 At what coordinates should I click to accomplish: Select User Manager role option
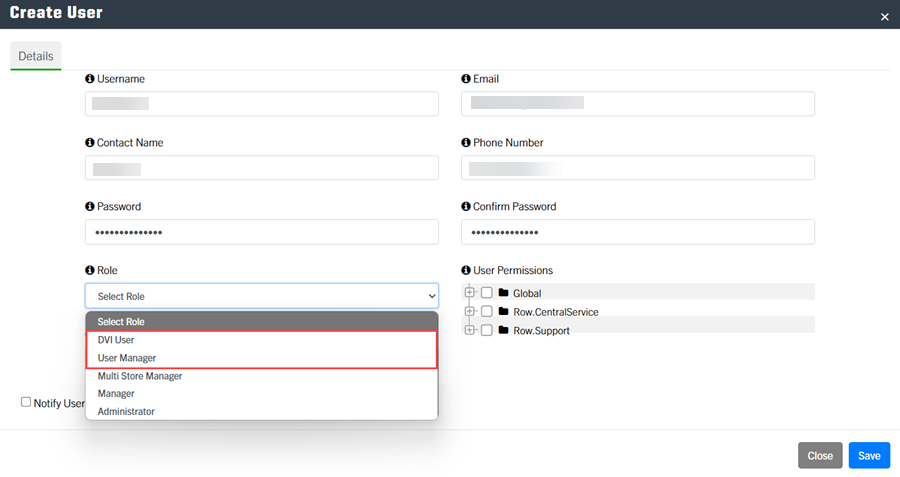(262, 358)
